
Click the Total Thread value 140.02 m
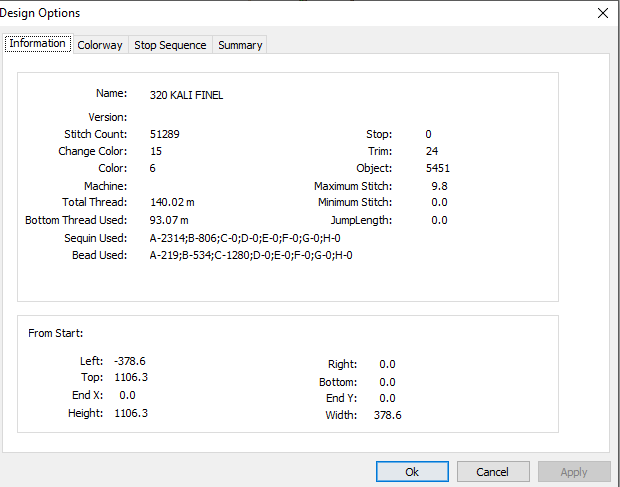tap(172, 202)
